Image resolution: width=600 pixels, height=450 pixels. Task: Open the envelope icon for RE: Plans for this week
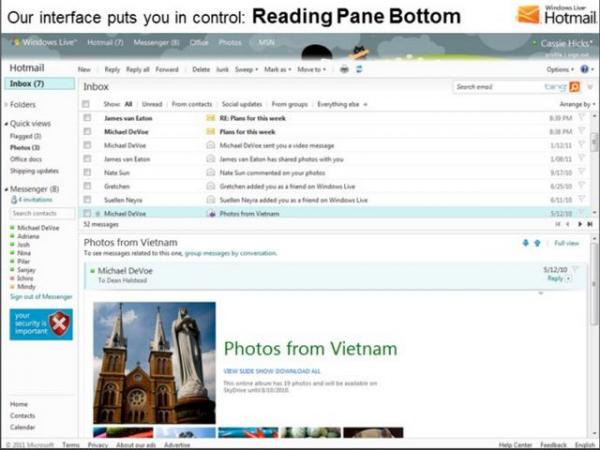tap(211, 118)
